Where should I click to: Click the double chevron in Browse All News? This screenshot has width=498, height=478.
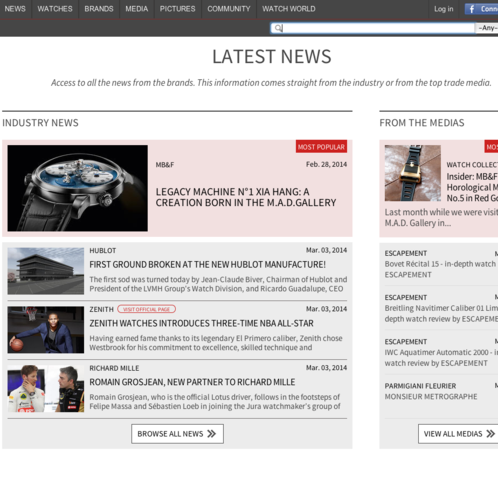click(211, 434)
